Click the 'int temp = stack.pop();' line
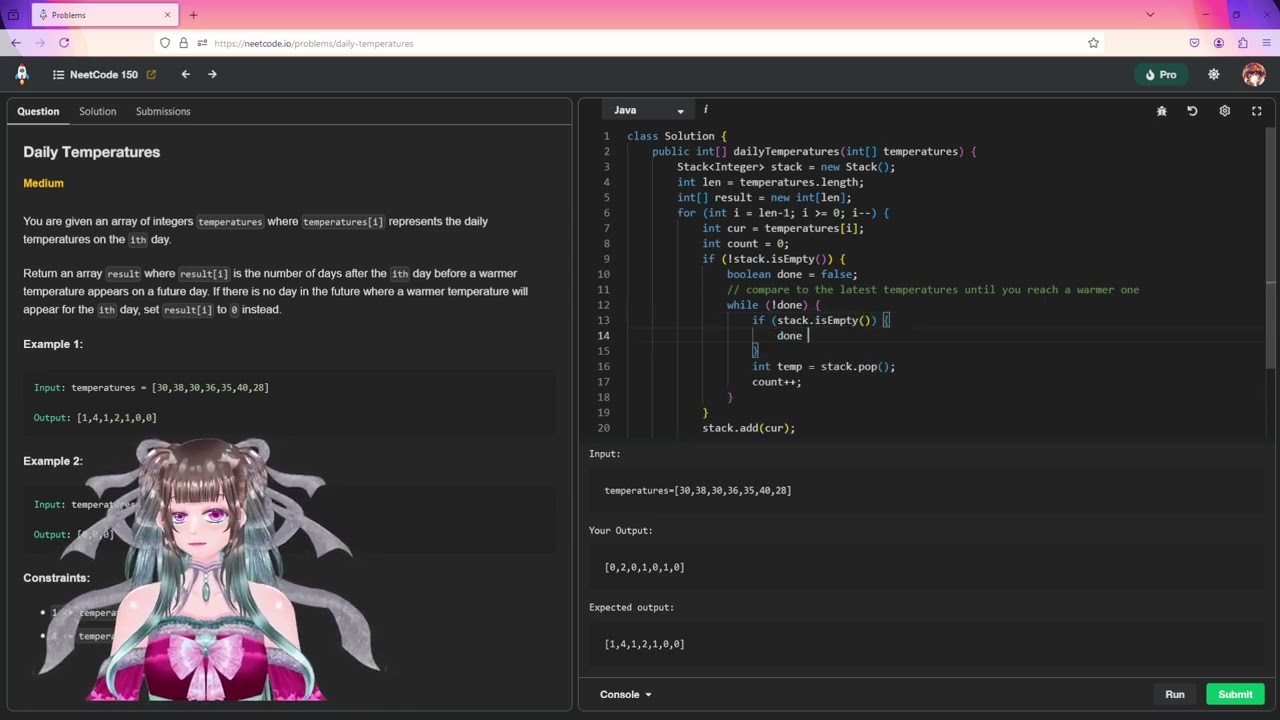 coord(824,367)
